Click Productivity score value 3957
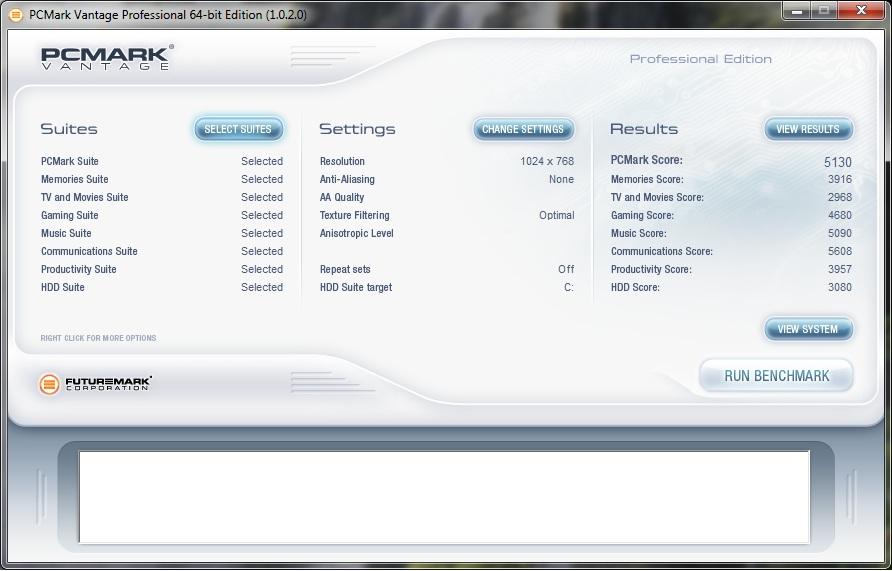 (x=840, y=270)
